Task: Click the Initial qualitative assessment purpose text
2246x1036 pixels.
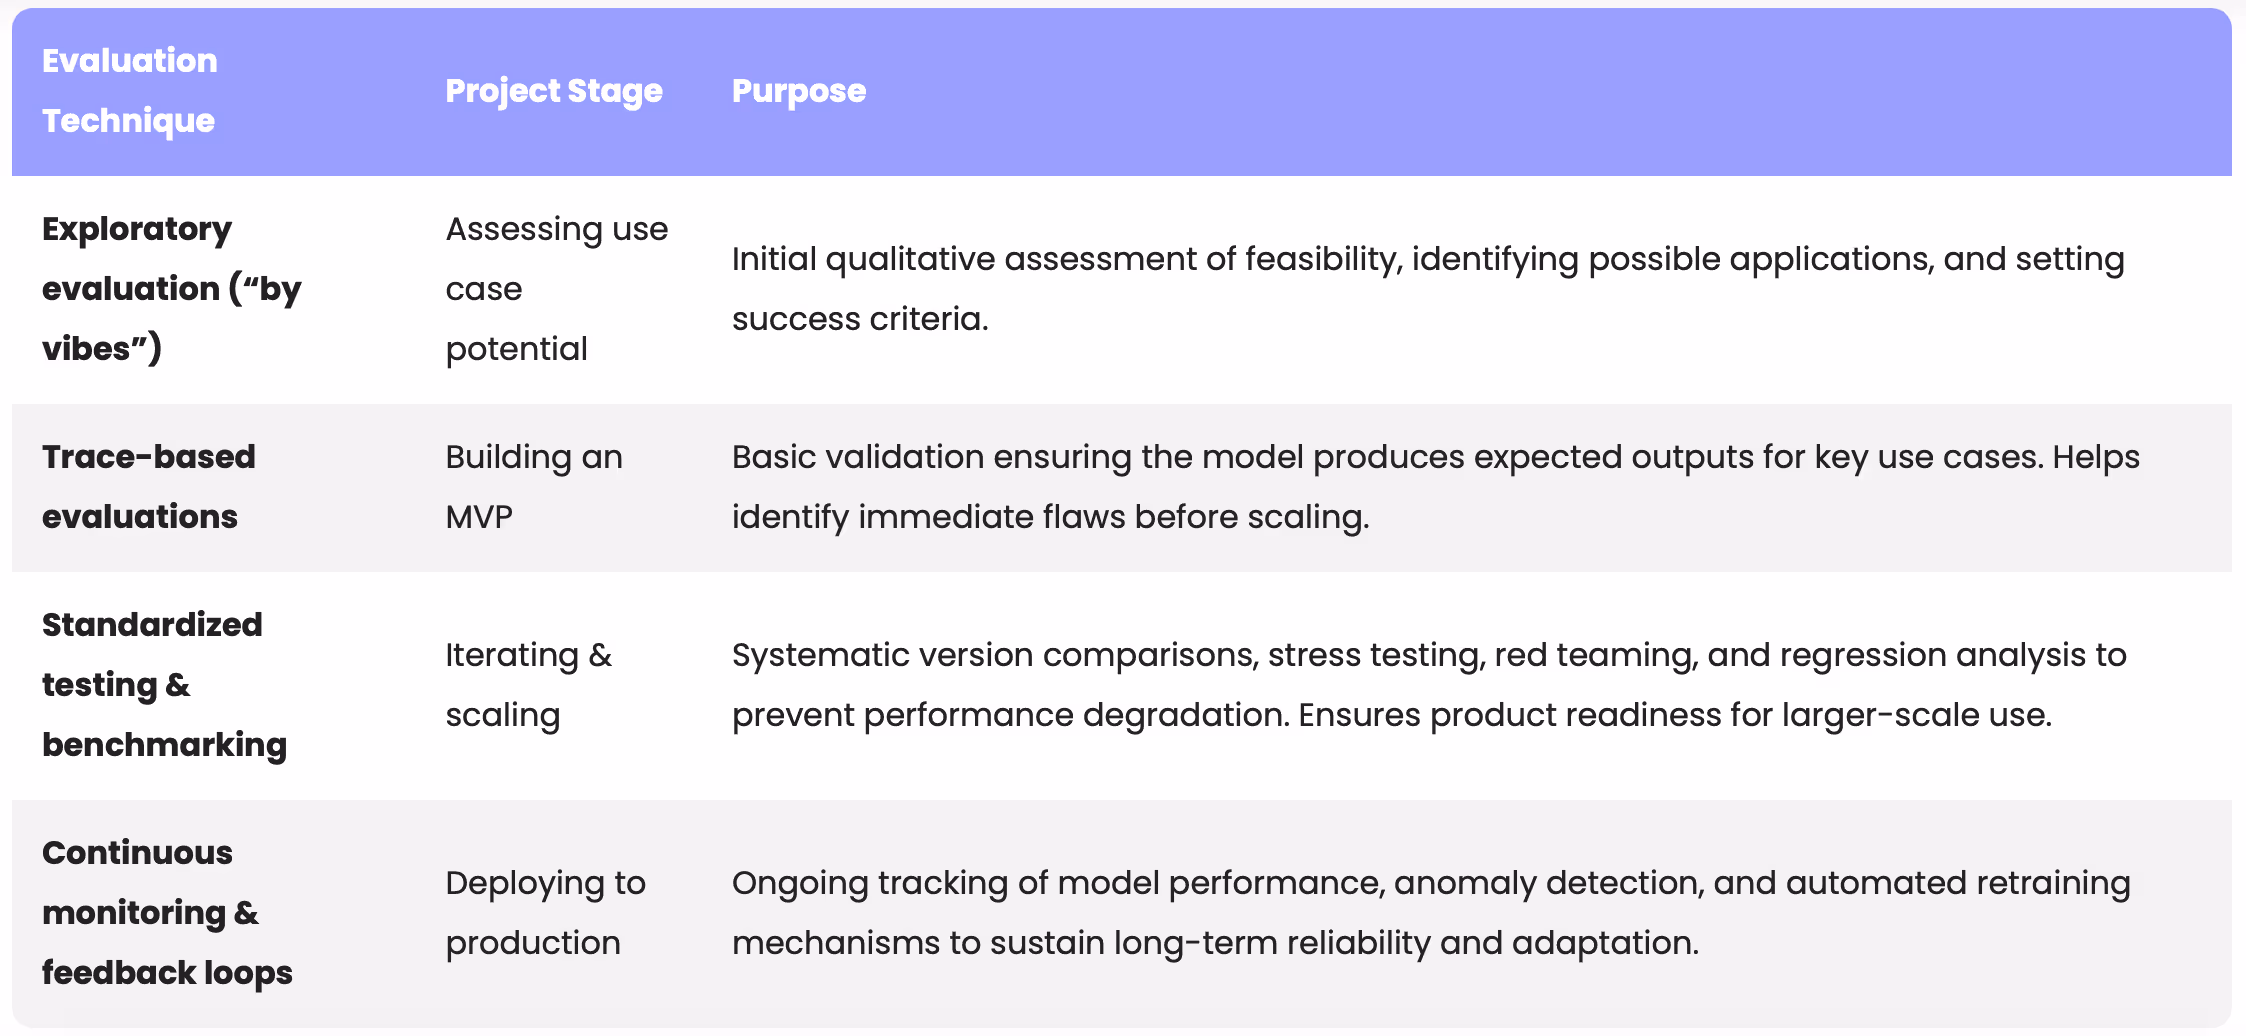Action: pyautogui.click(x=1428, y=289)
